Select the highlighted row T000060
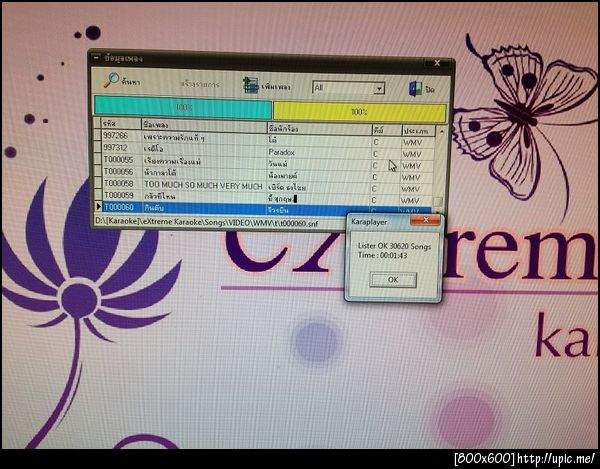 [x=267, y=208]
